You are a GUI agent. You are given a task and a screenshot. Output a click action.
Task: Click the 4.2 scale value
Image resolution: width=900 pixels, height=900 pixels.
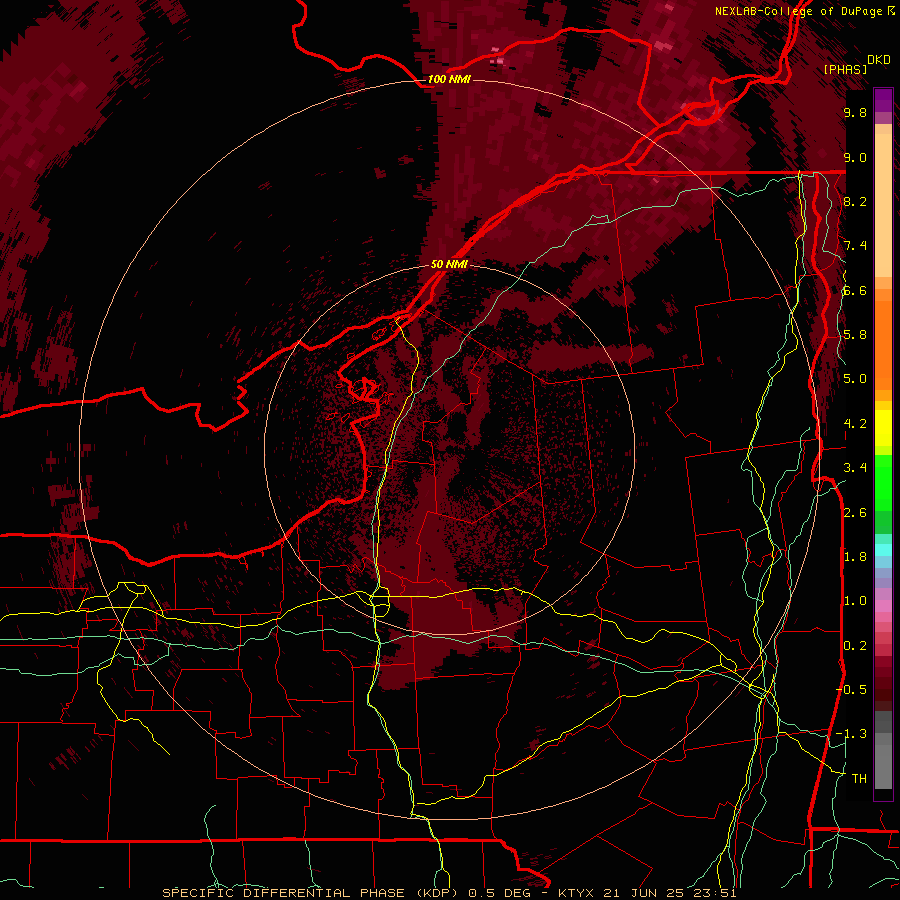point(855,424)
